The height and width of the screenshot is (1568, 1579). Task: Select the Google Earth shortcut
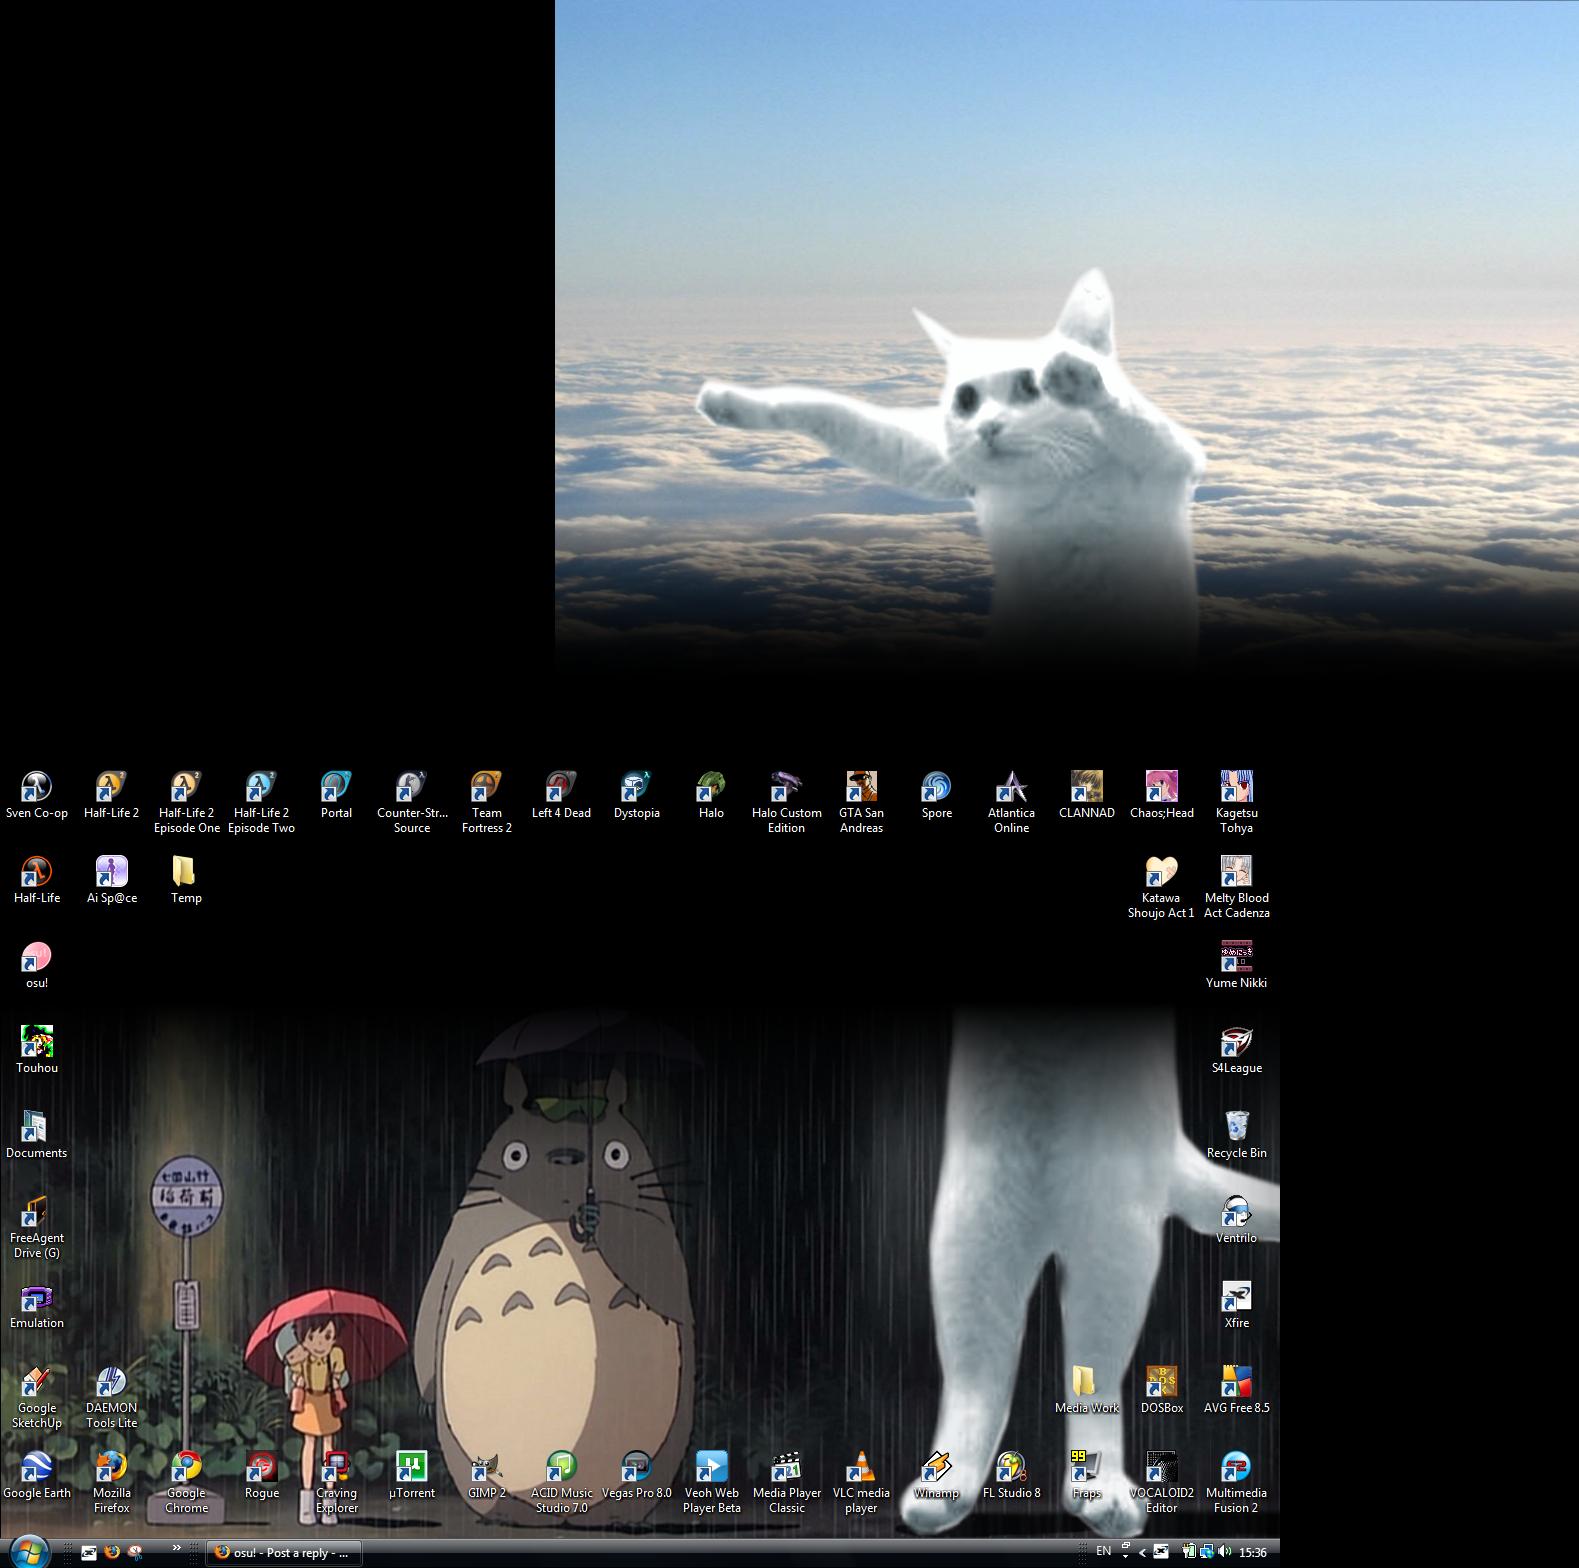pyautogui.click(x=37, y=1475)
